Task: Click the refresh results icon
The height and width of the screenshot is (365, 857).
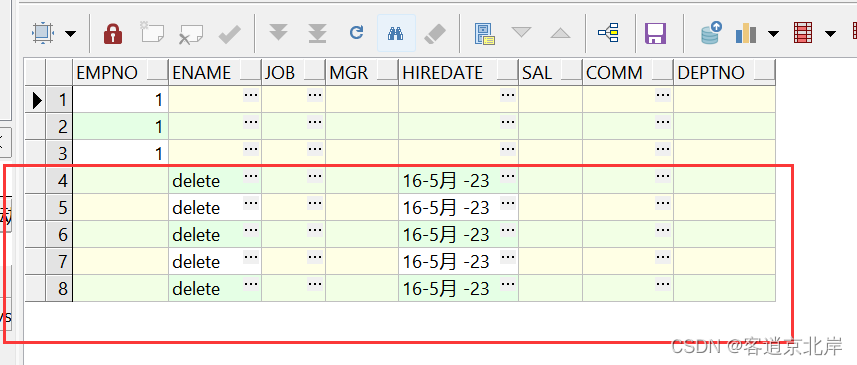Action: [x=356, y=33]
